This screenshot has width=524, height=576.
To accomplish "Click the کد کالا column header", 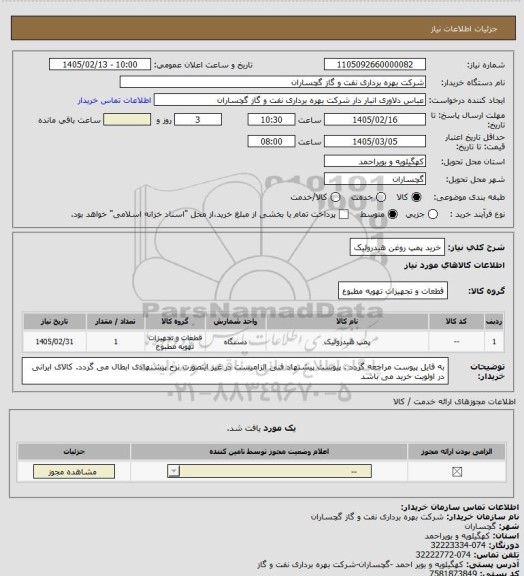I will click(x=456, y=321).
